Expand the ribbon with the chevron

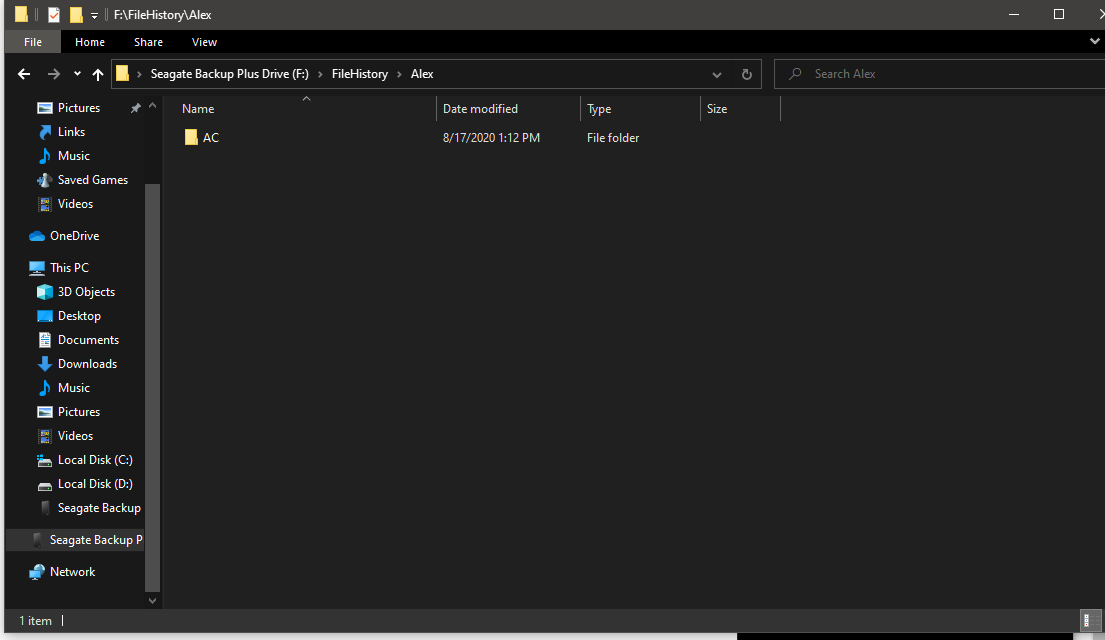click(x=1094, y=41)
